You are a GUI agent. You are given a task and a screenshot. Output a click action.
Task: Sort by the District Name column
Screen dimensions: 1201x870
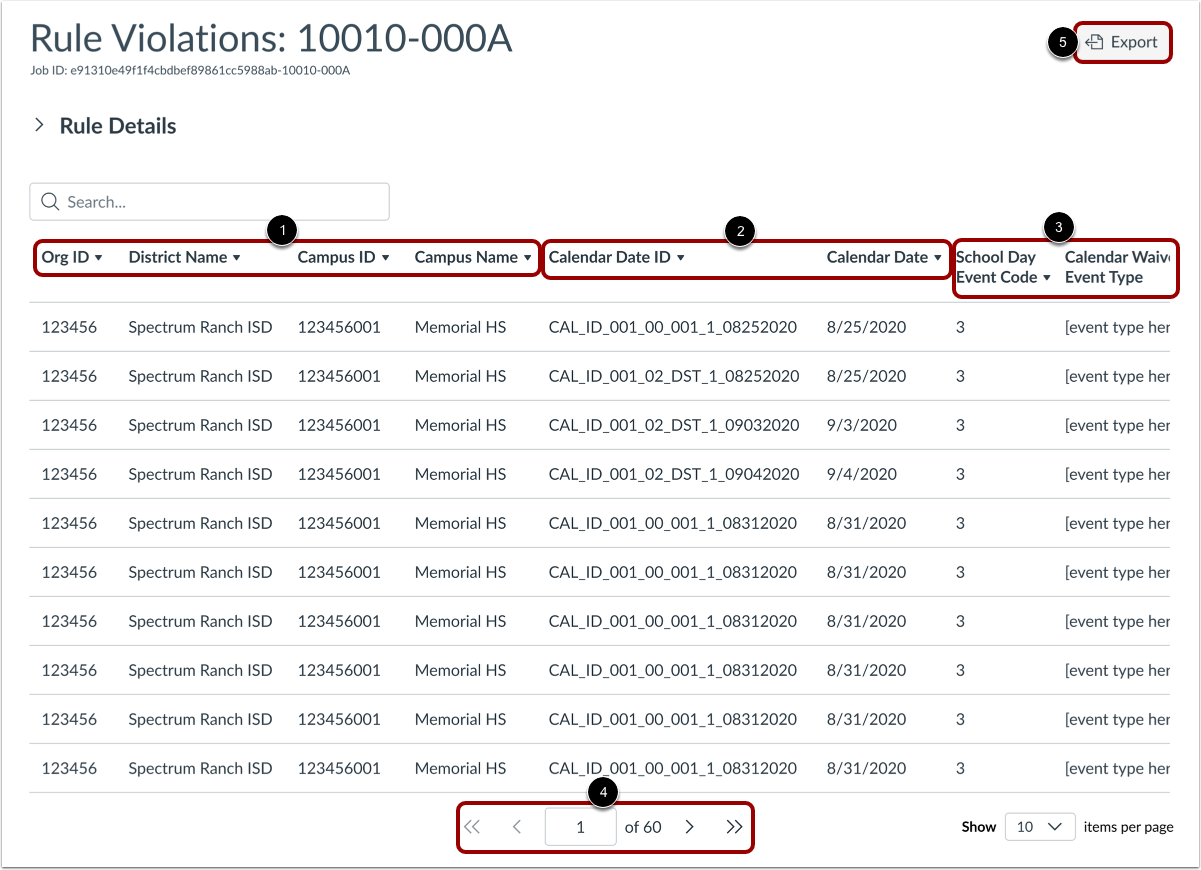coord(185,257)
